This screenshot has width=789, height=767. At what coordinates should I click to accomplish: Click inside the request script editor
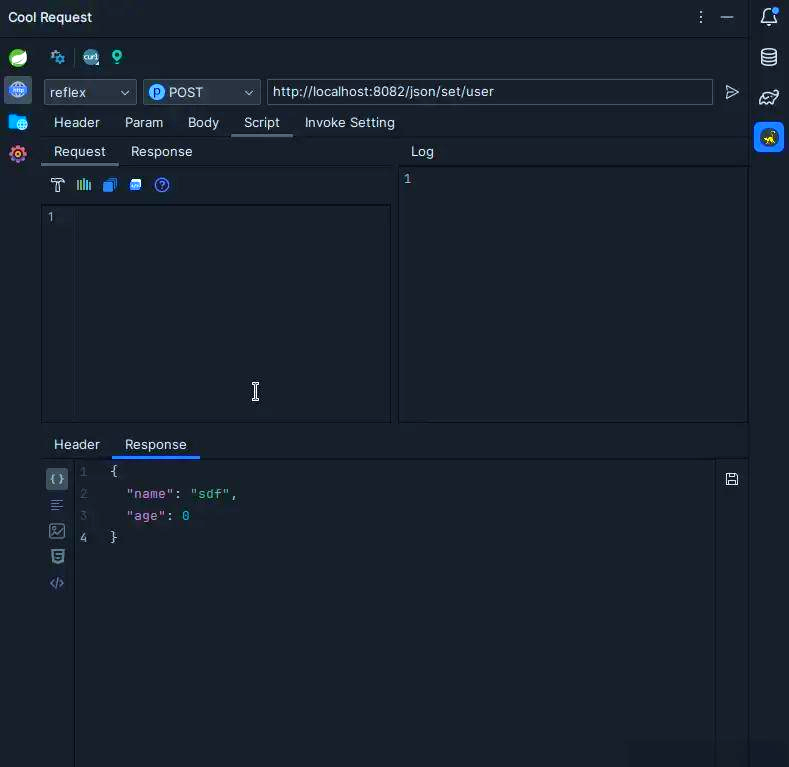tap(232, 314)
